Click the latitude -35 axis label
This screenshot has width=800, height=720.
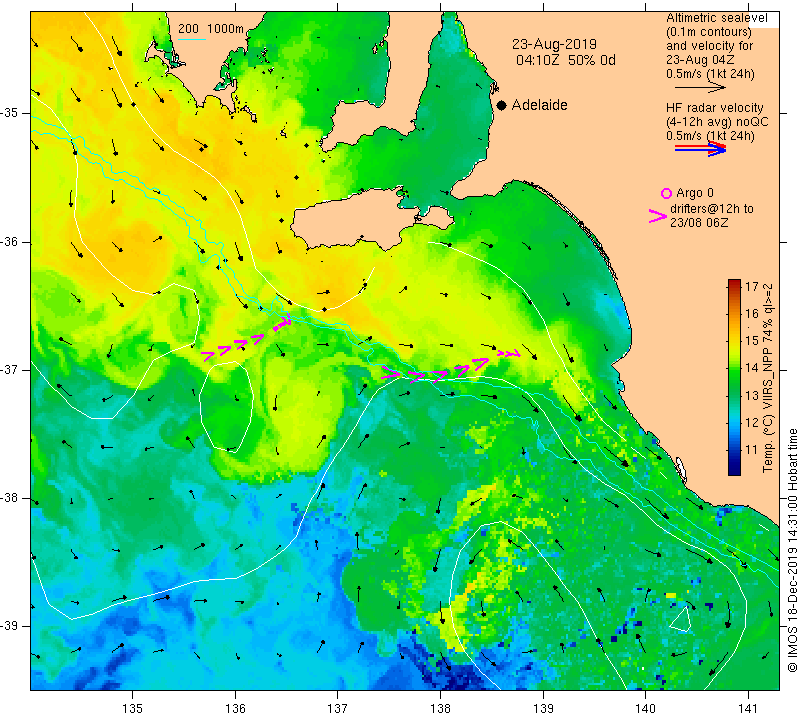point(9,113)
